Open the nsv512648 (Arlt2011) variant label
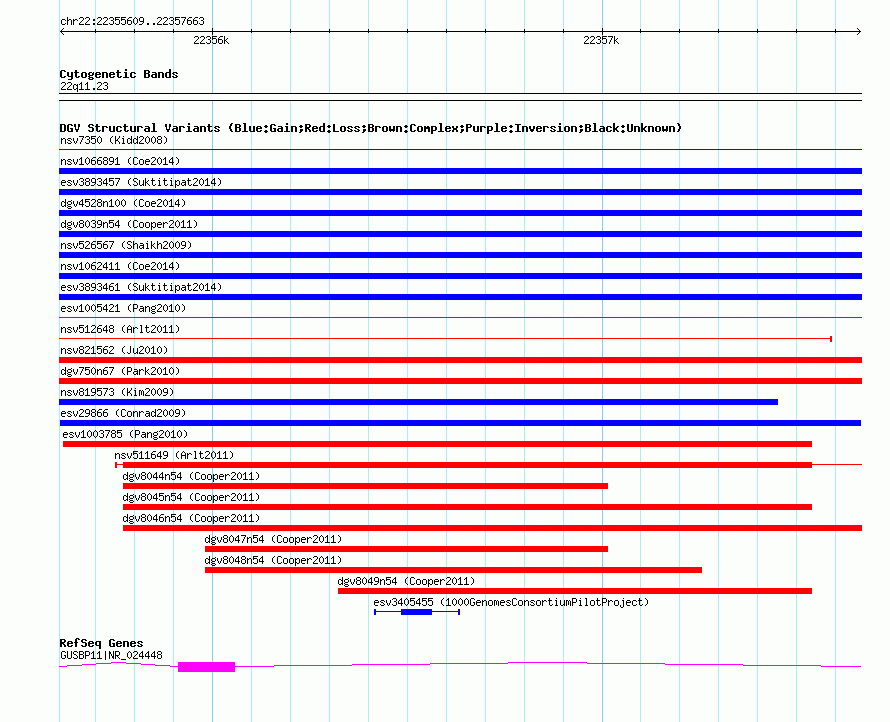Image resolution: width=890 pixels, height=722 pixels. click(x=120, y=329)
